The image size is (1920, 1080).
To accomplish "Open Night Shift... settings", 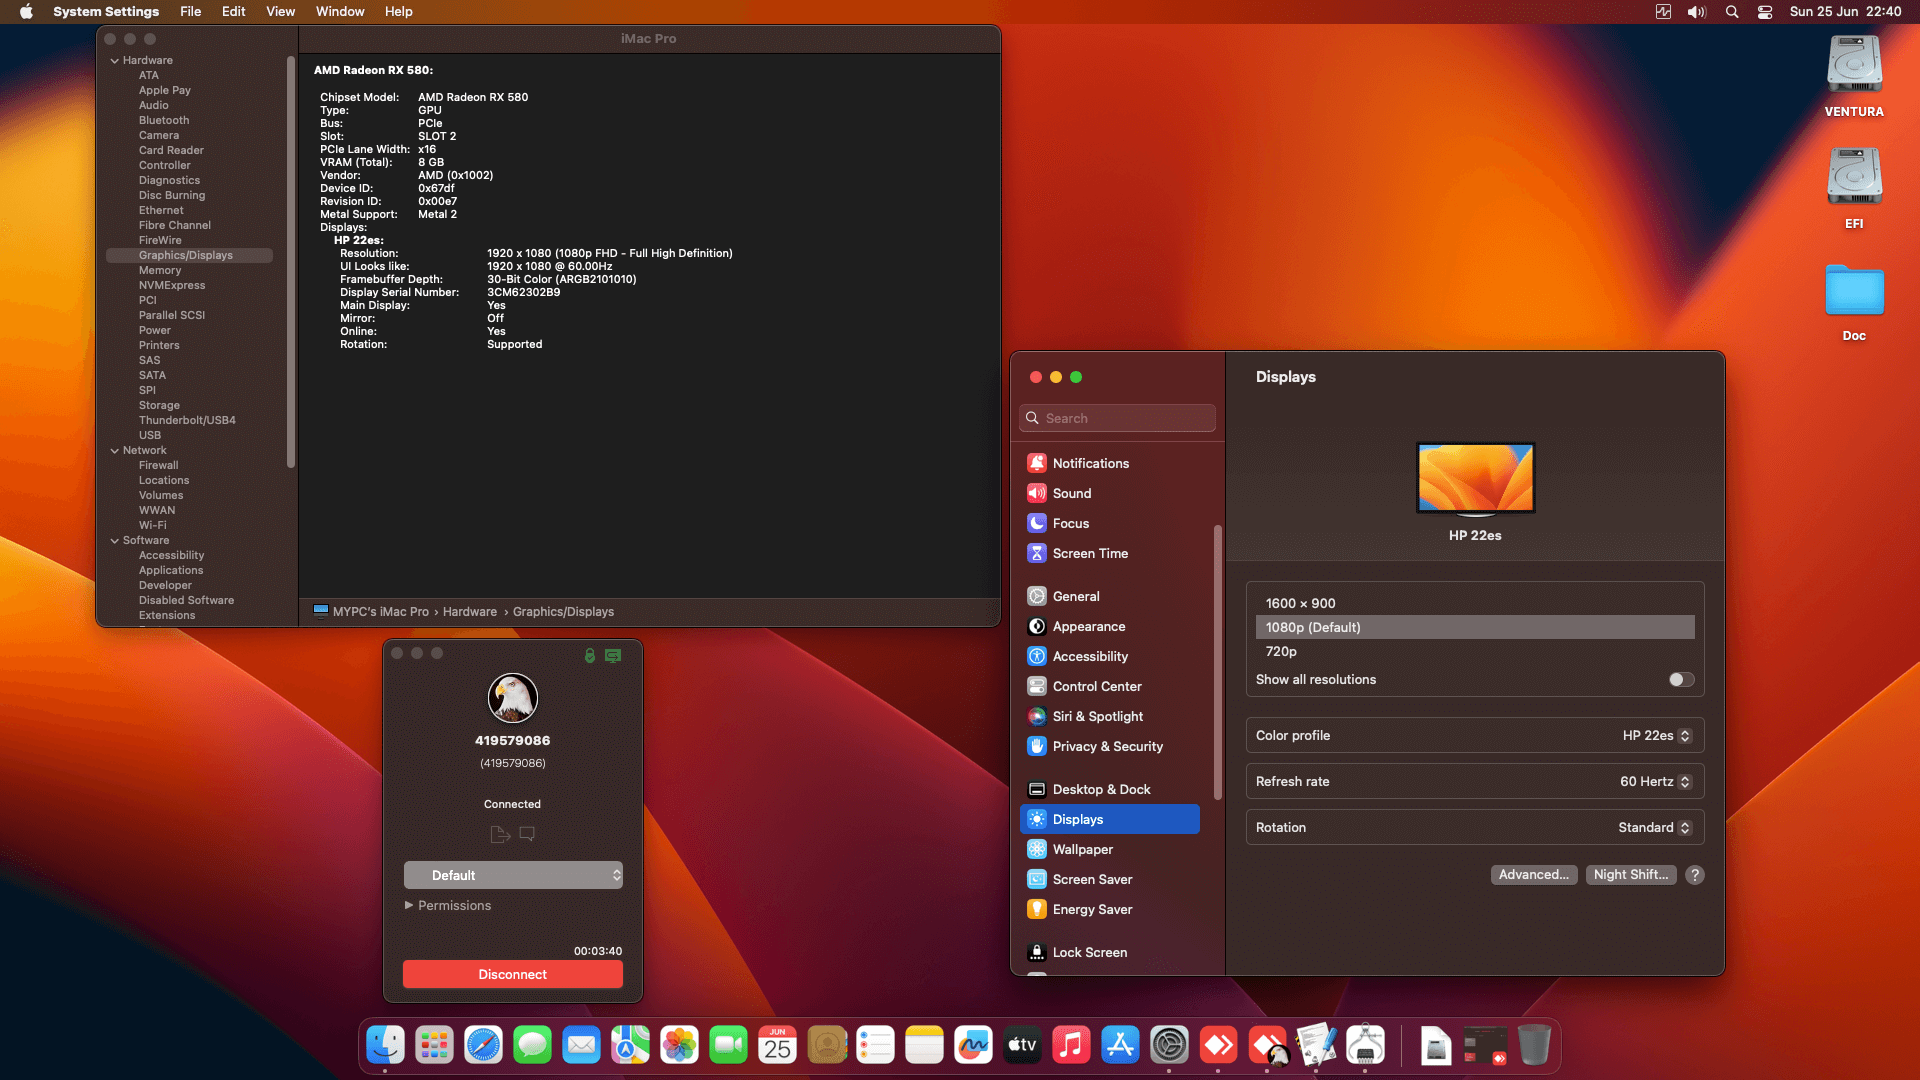I will (x=1631, y=875).
